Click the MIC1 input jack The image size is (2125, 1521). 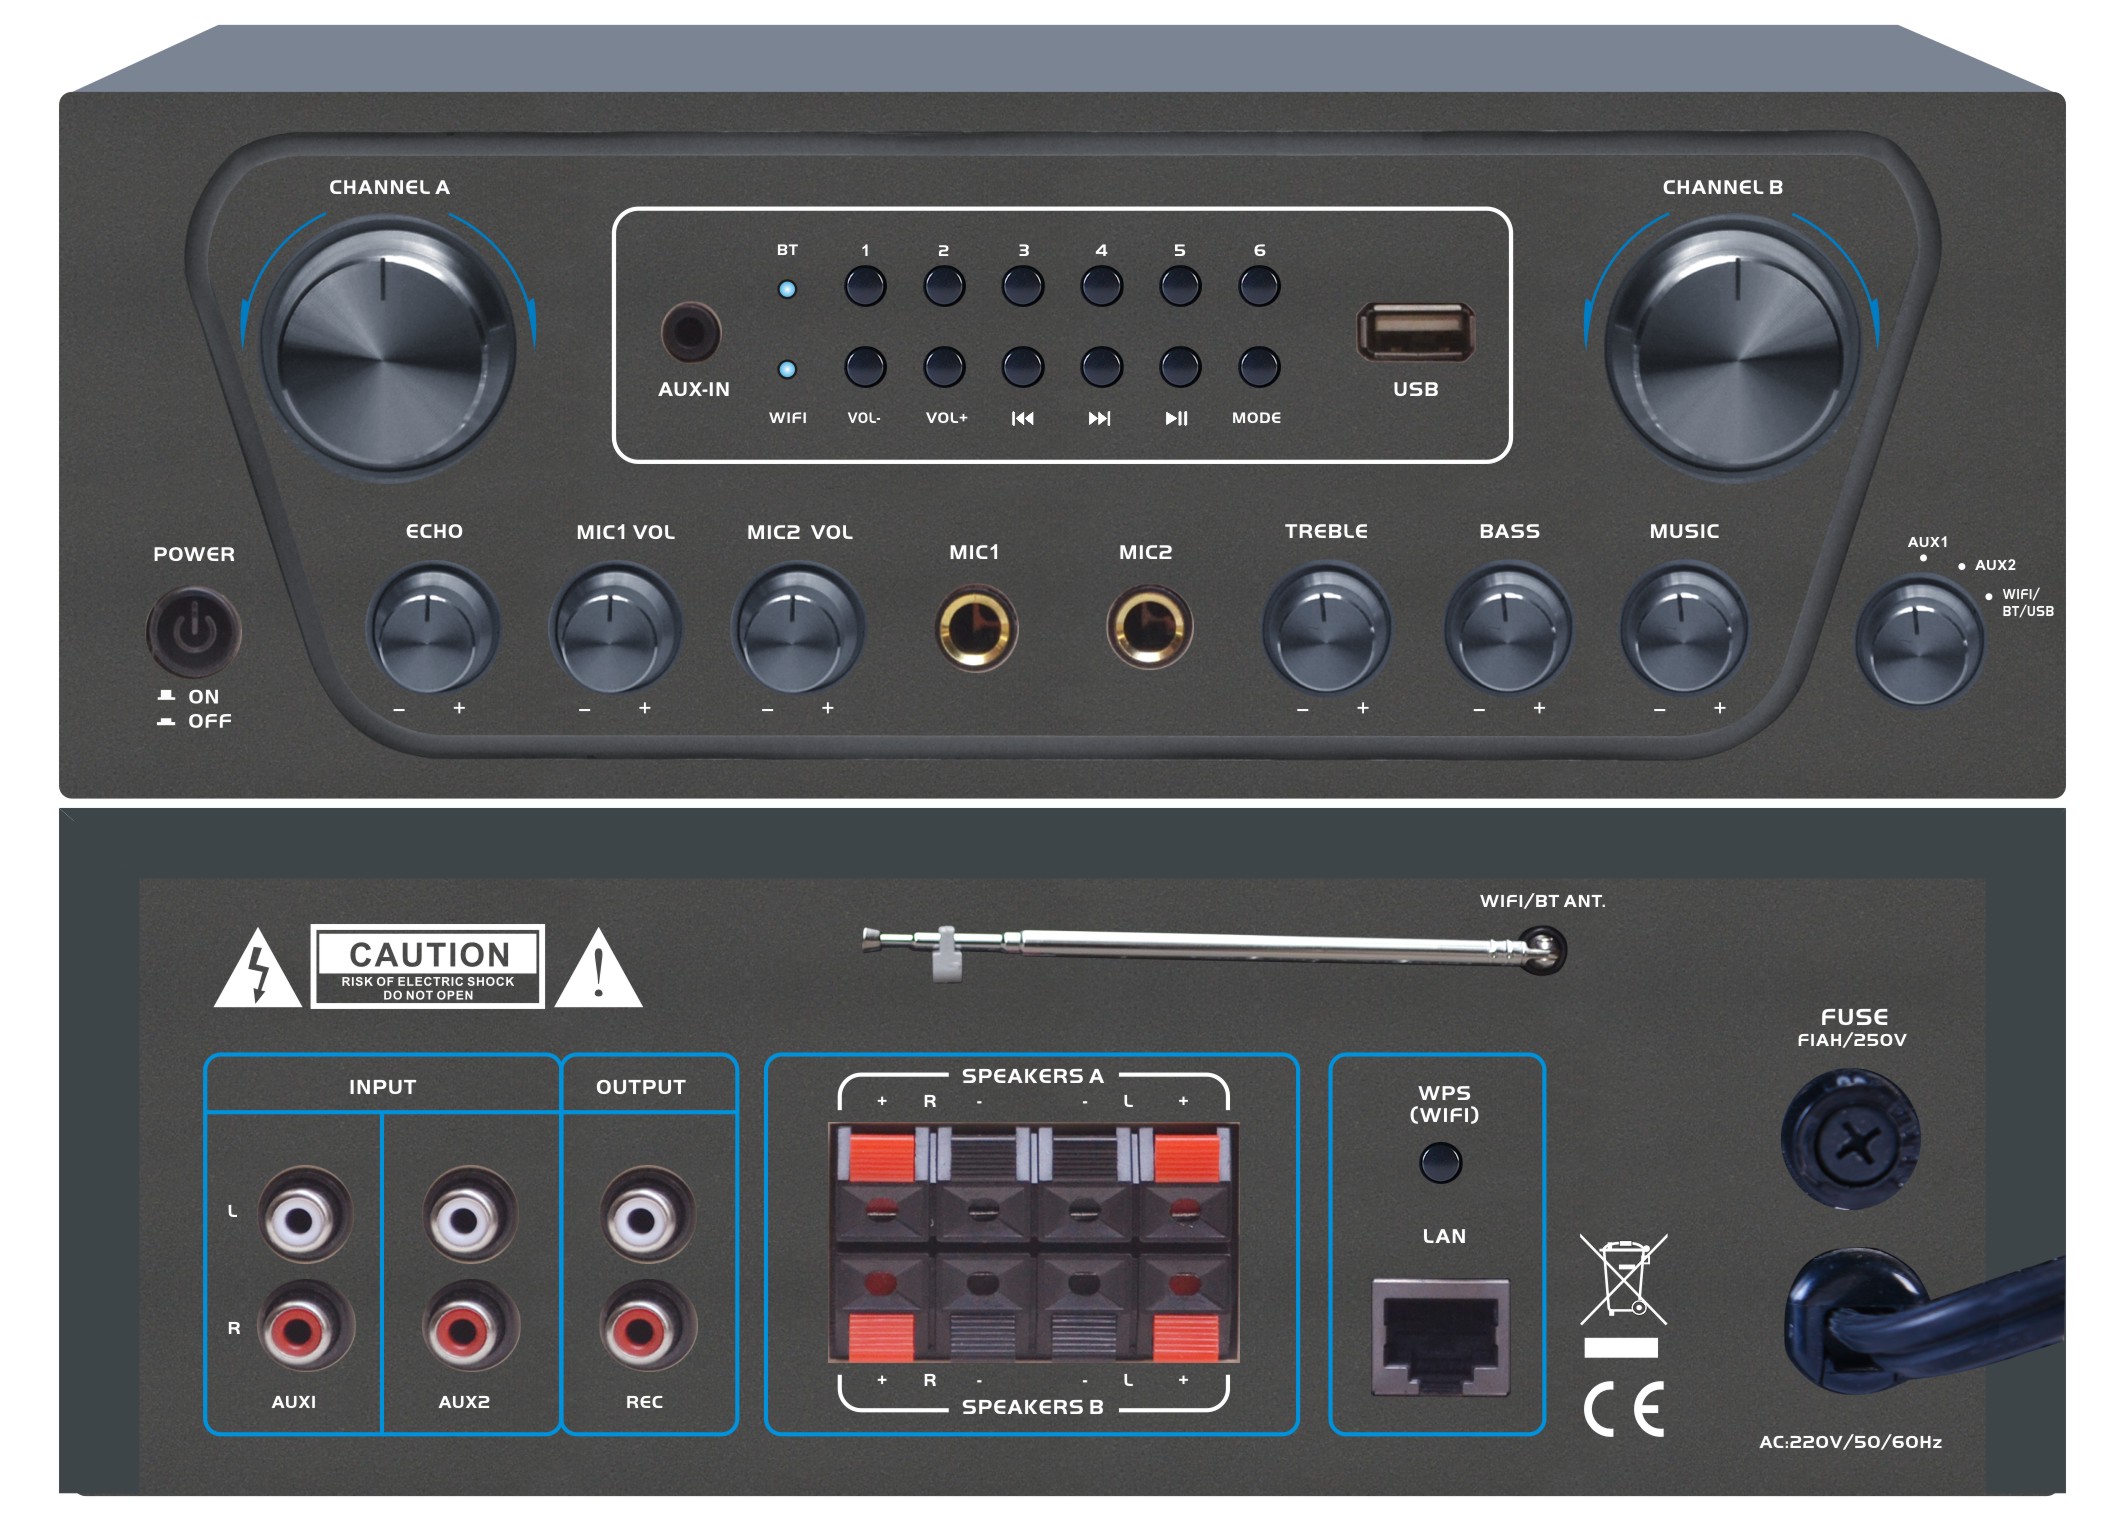point(976,629)
